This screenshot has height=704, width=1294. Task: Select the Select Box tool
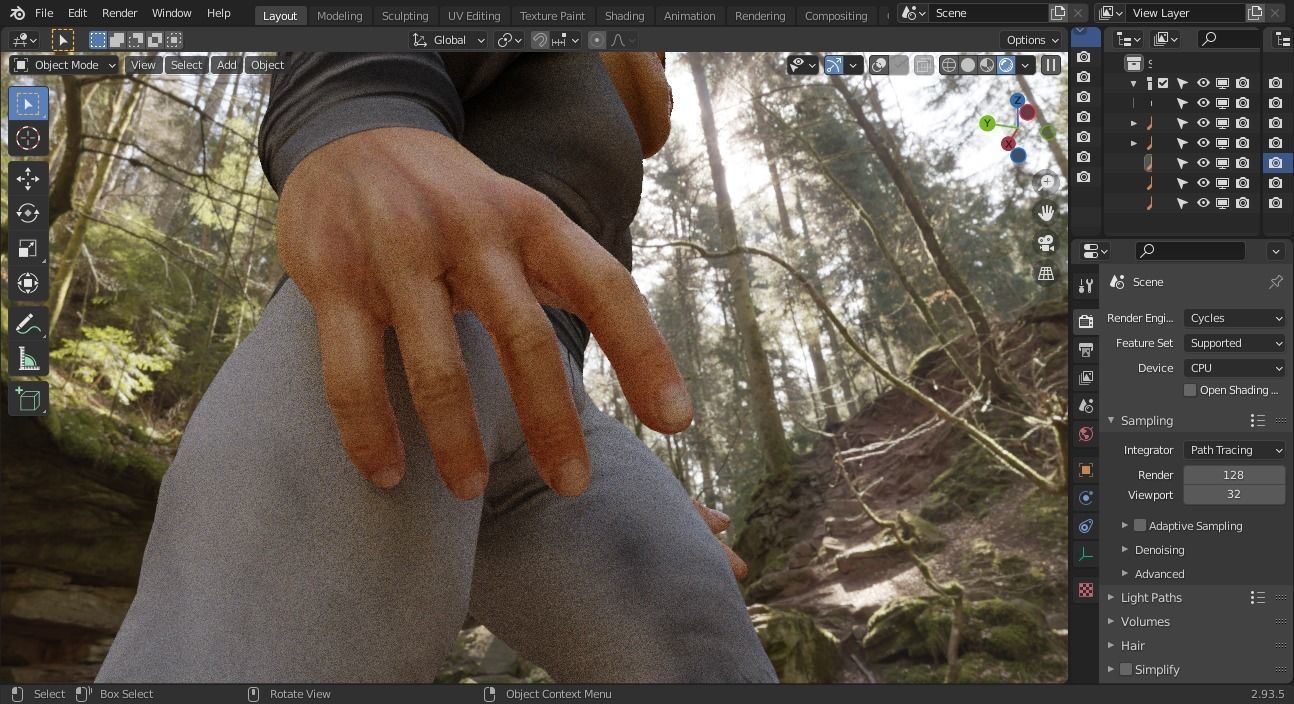[x=28, y=104]
